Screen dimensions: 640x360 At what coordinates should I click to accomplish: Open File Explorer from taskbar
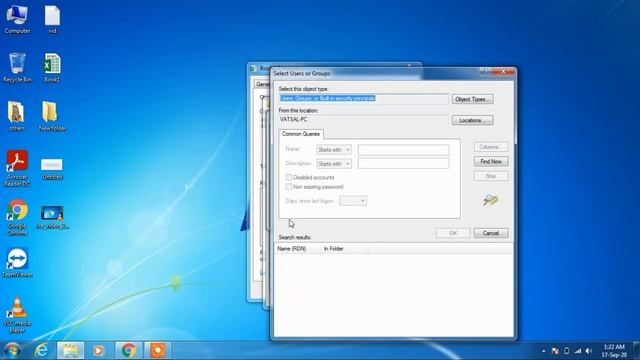(x=71, y=350)
